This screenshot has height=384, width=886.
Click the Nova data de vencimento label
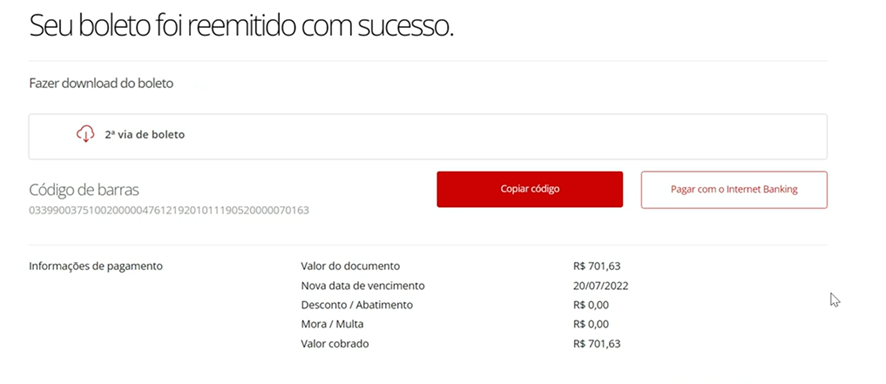click(363, 286)
